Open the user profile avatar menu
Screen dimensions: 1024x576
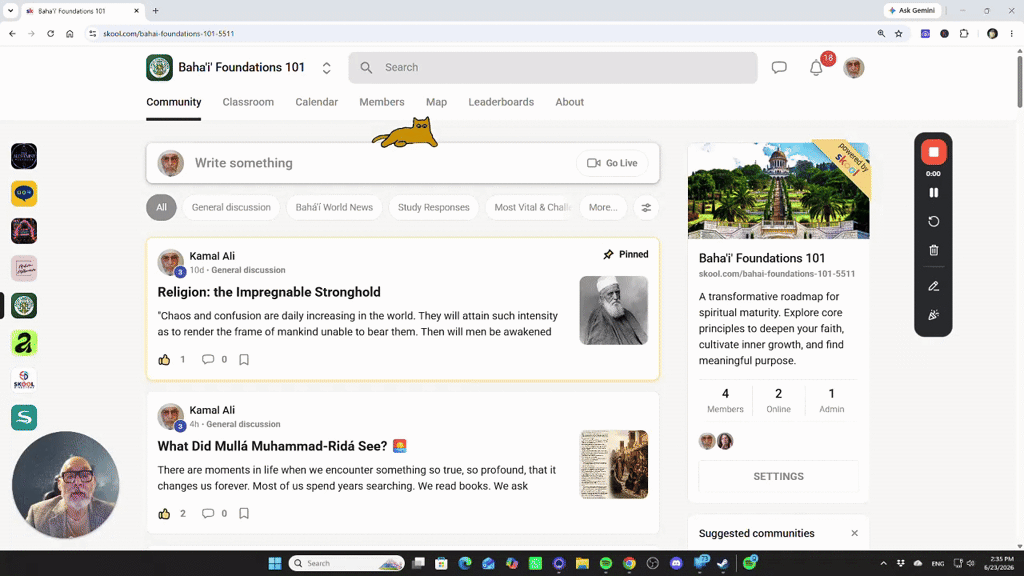[x=854, y=67]
